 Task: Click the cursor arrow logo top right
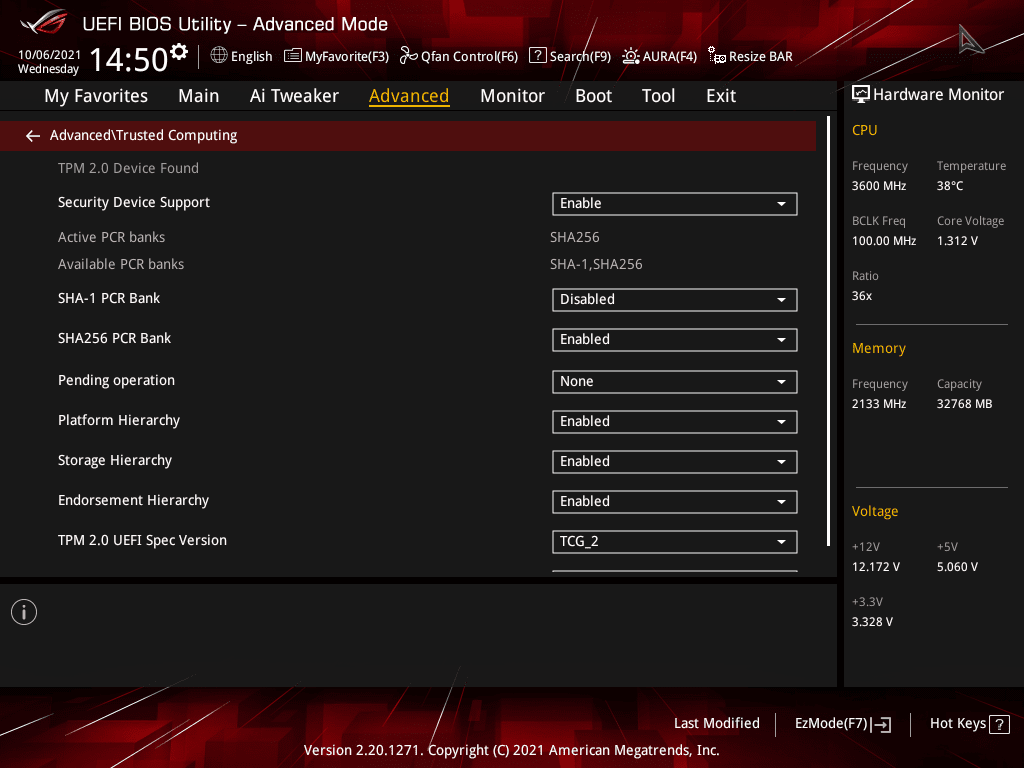pyautogui.click(x=970, y=40)
